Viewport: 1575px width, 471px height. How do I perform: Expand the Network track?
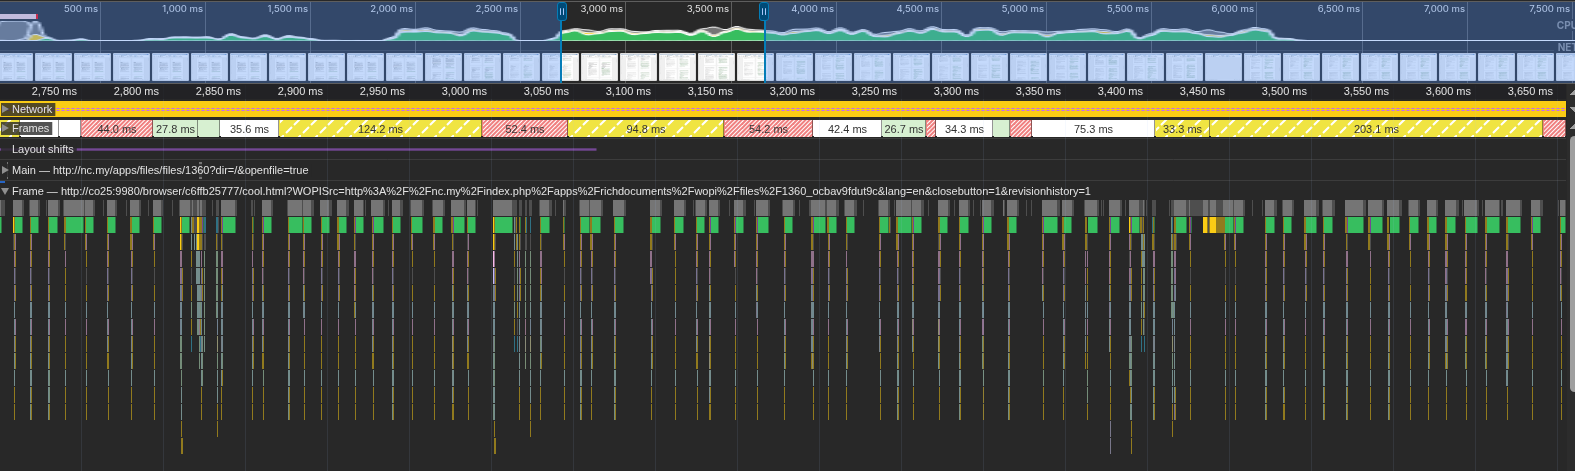6,109
